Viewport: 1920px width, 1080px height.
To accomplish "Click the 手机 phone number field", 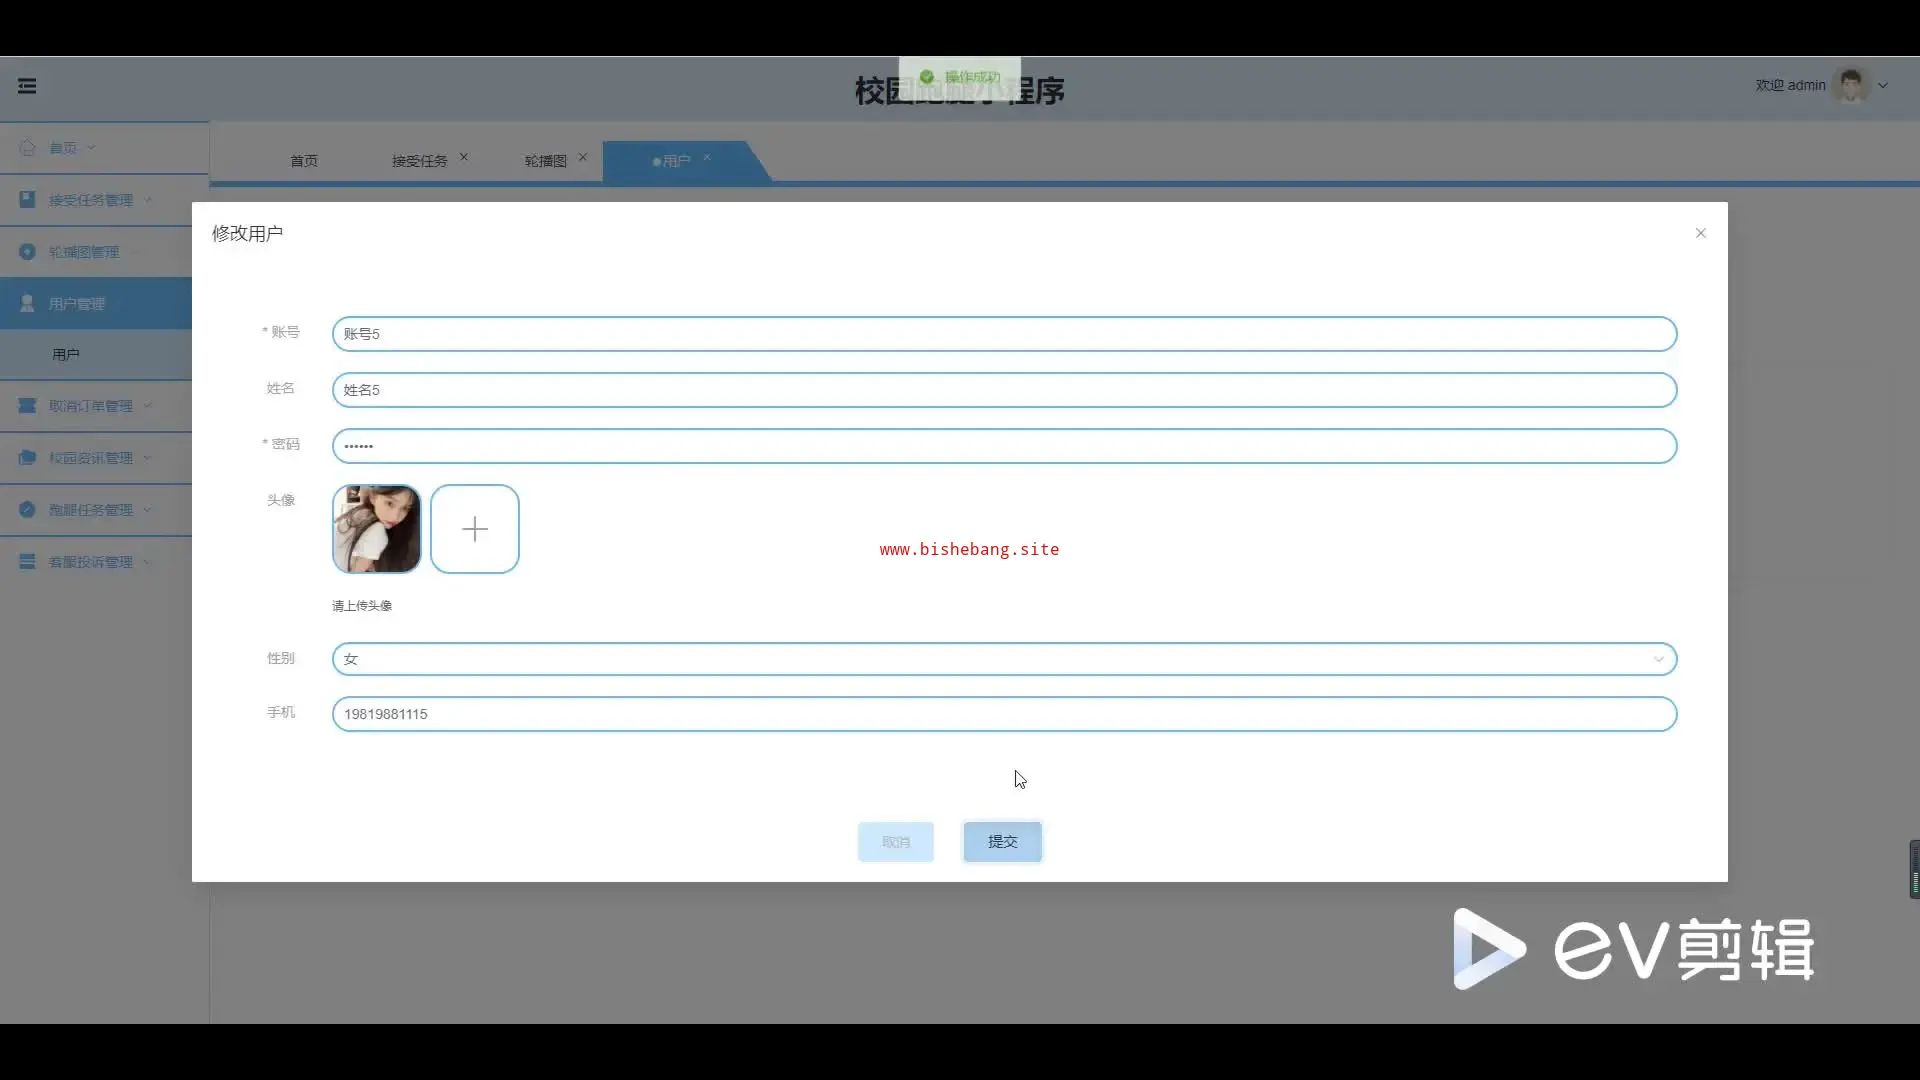I will pos(1004,714).
